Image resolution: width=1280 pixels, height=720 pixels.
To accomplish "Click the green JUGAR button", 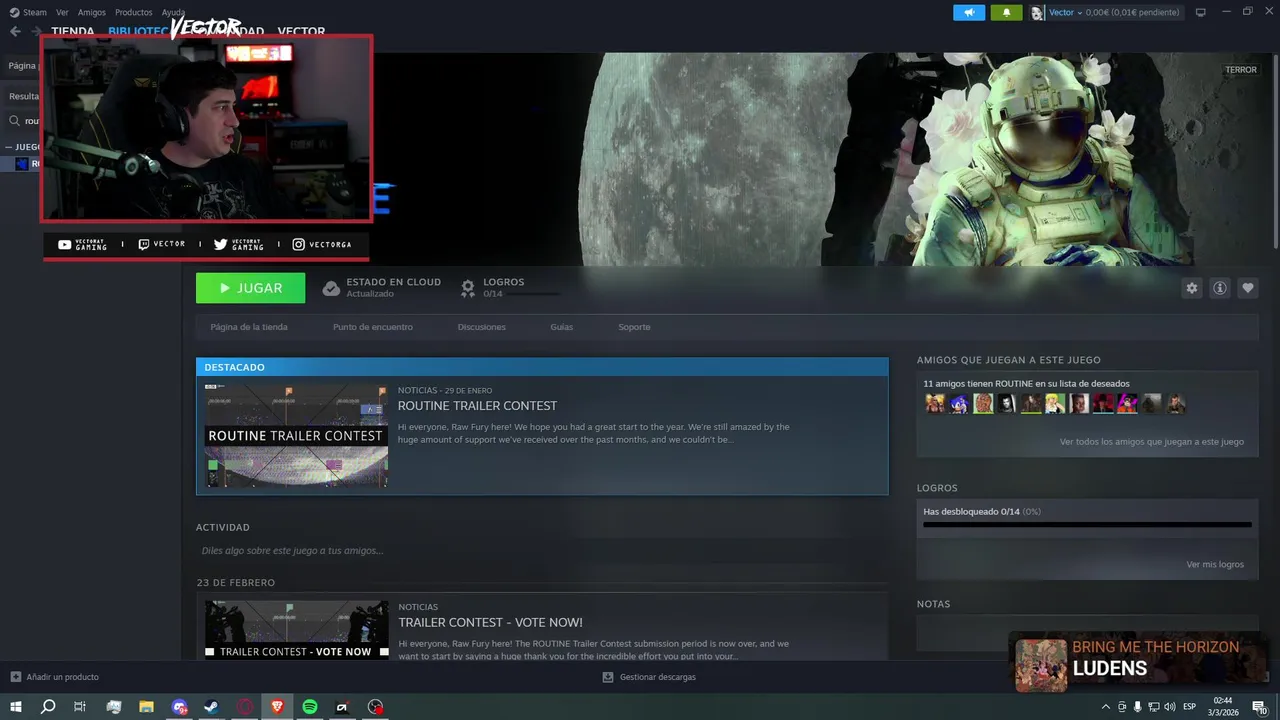I will [250, 288].
